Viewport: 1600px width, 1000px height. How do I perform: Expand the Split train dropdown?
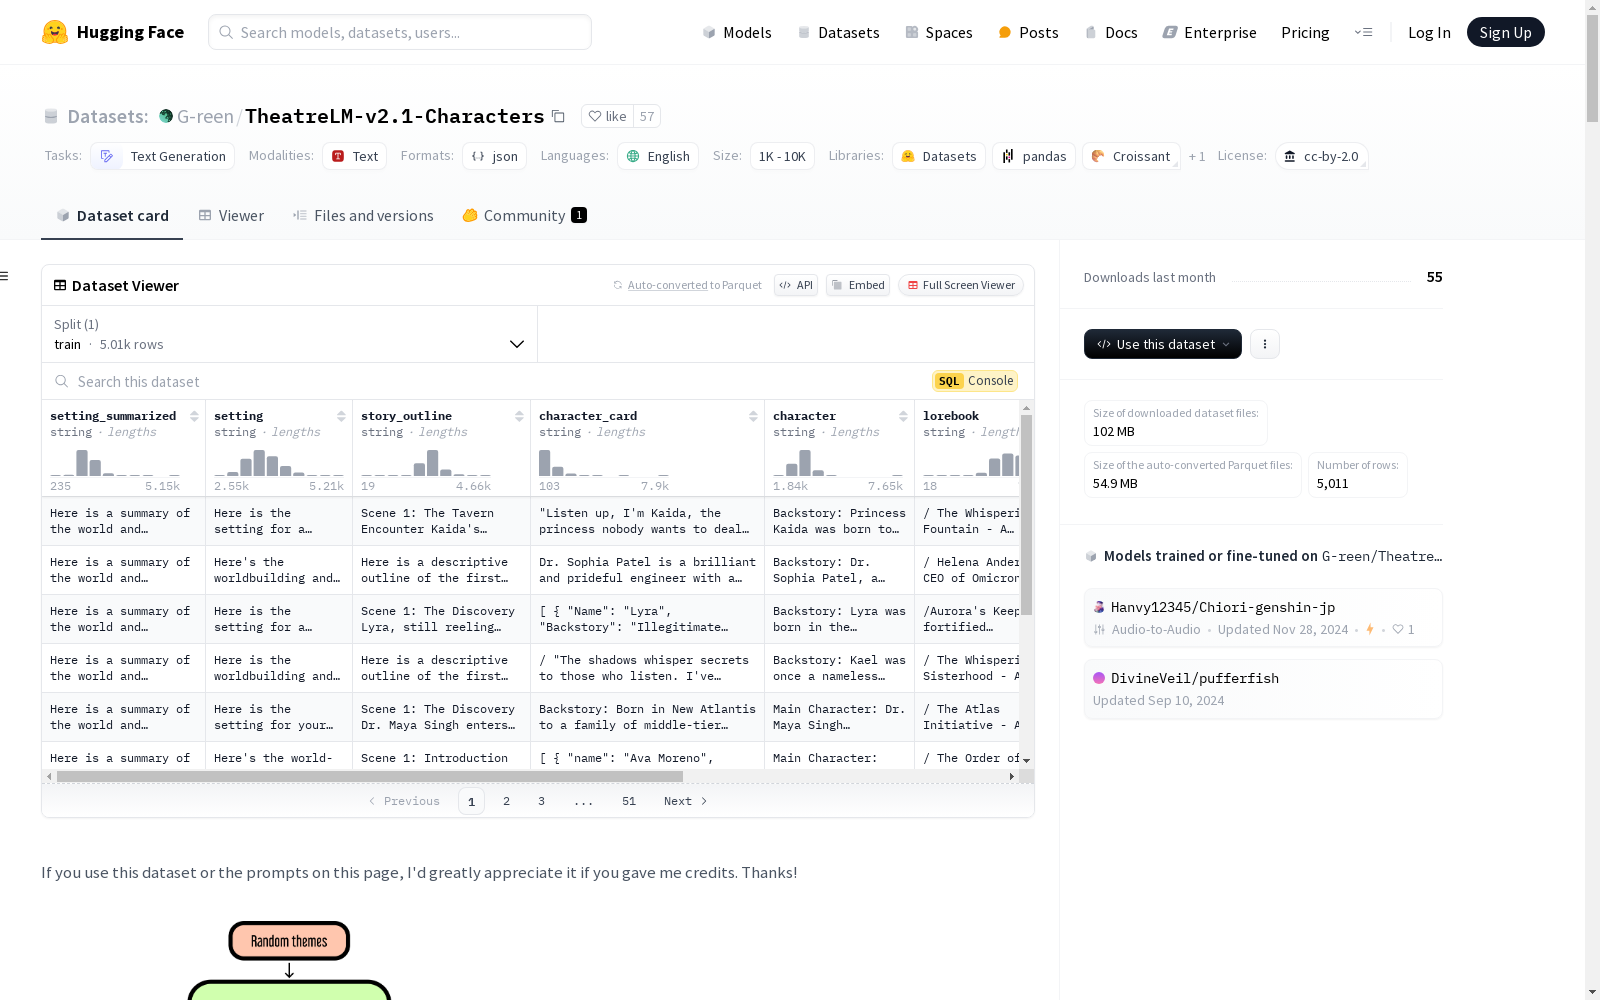[290, 334]
